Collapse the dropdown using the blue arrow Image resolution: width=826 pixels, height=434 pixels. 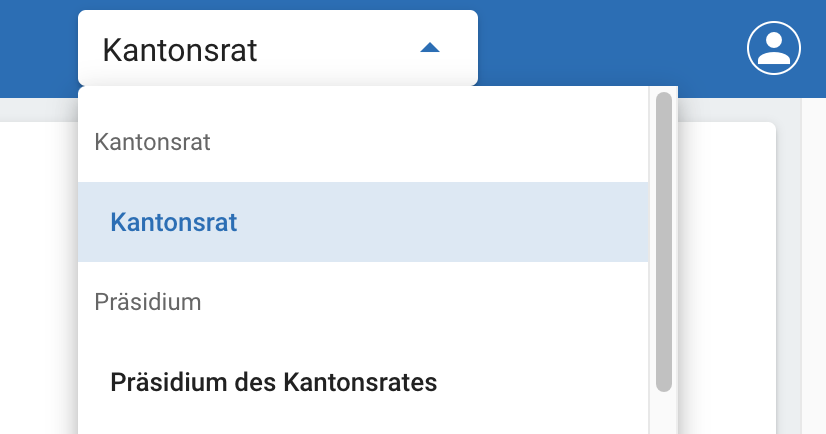[430, 48]
